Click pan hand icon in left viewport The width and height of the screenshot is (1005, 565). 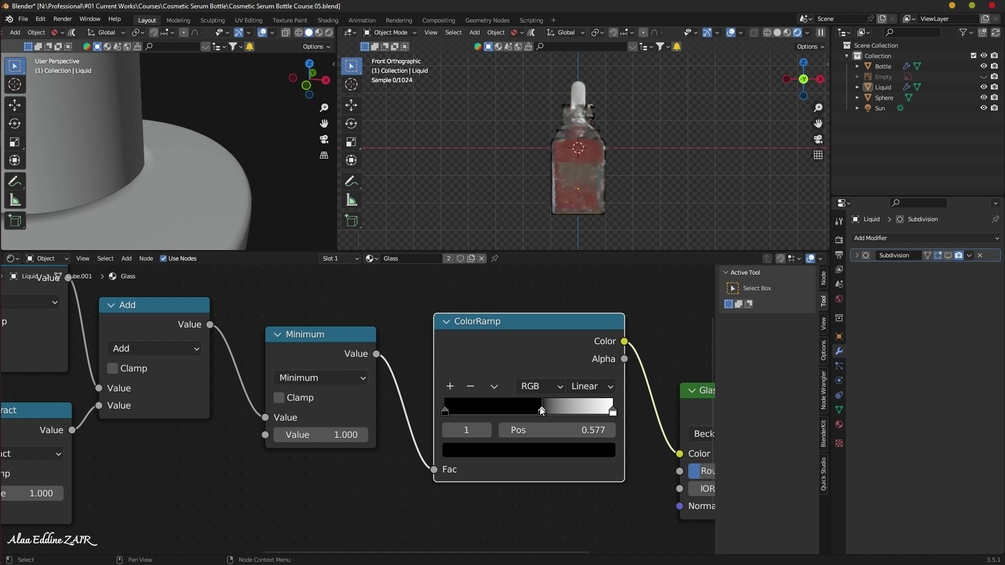pyautogui.click(x=324, y=123)
